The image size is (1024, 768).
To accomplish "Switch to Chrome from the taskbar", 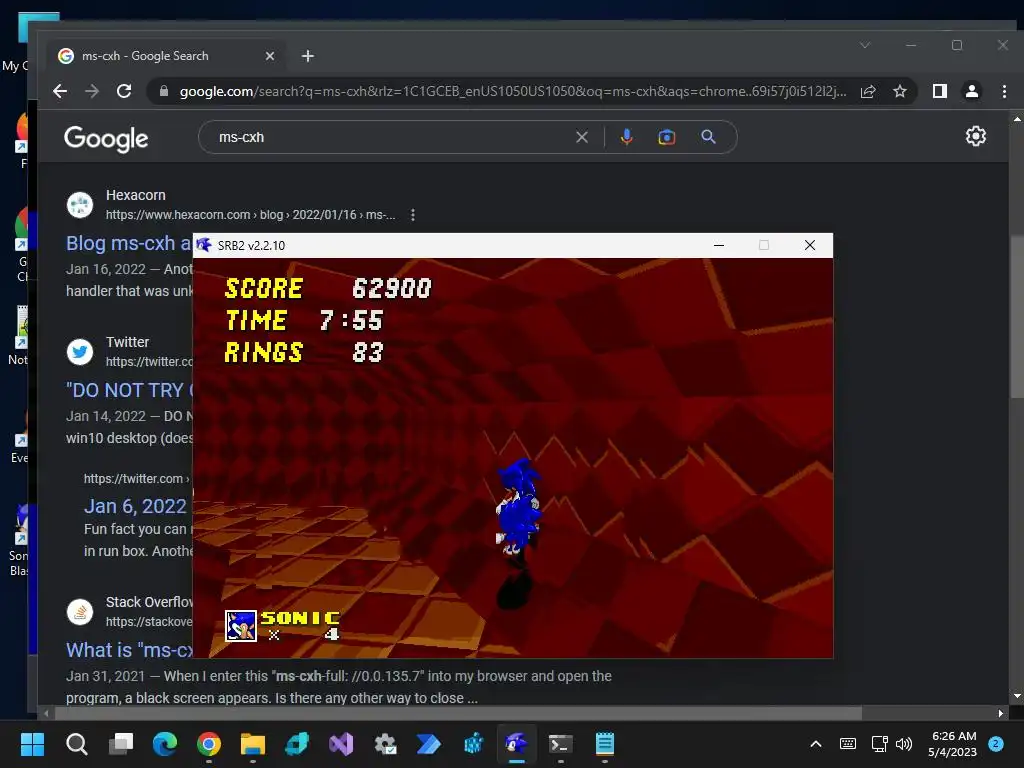I will (209, 744).
